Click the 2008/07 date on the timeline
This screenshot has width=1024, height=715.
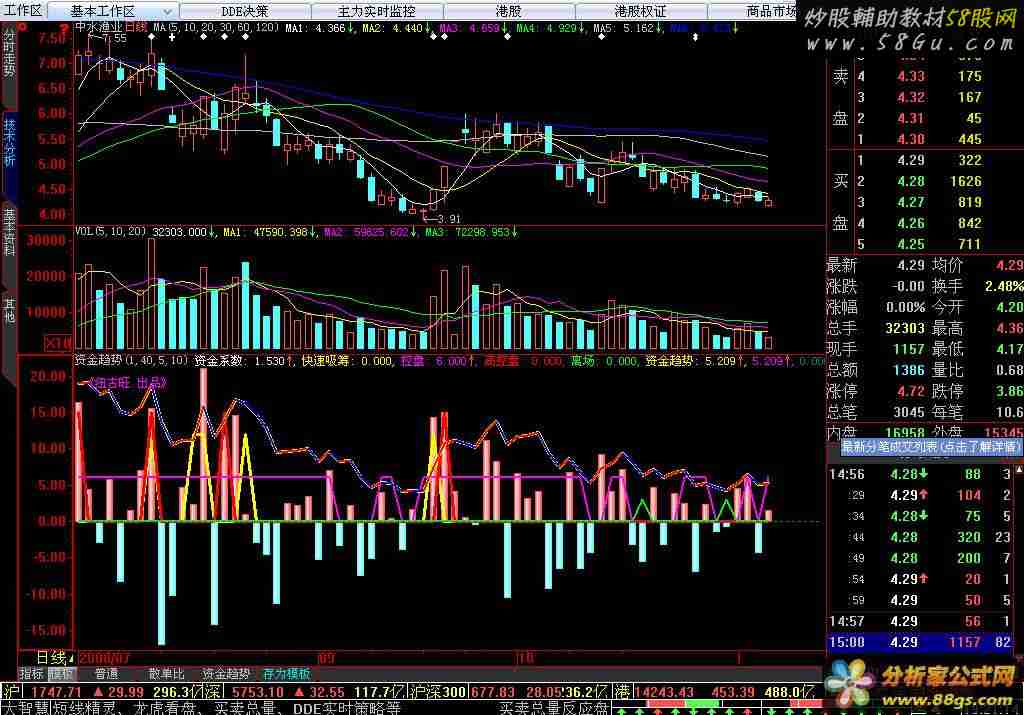pos(104,658)
